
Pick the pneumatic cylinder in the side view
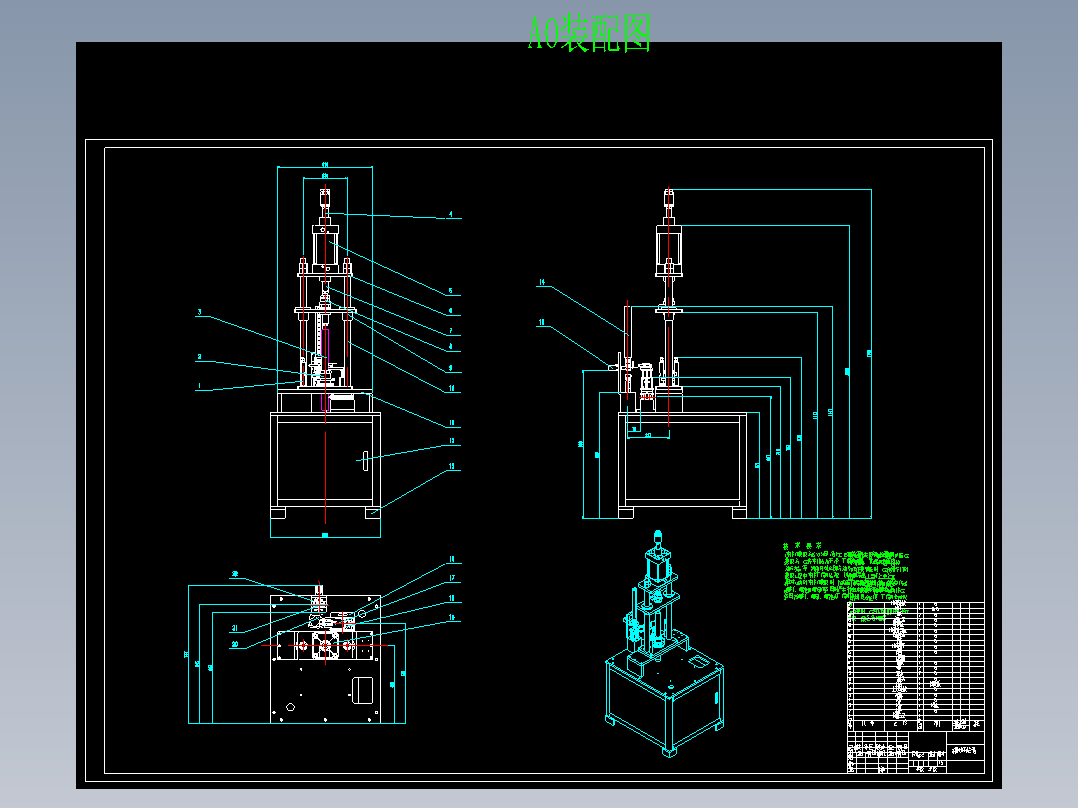pos(668,249)
